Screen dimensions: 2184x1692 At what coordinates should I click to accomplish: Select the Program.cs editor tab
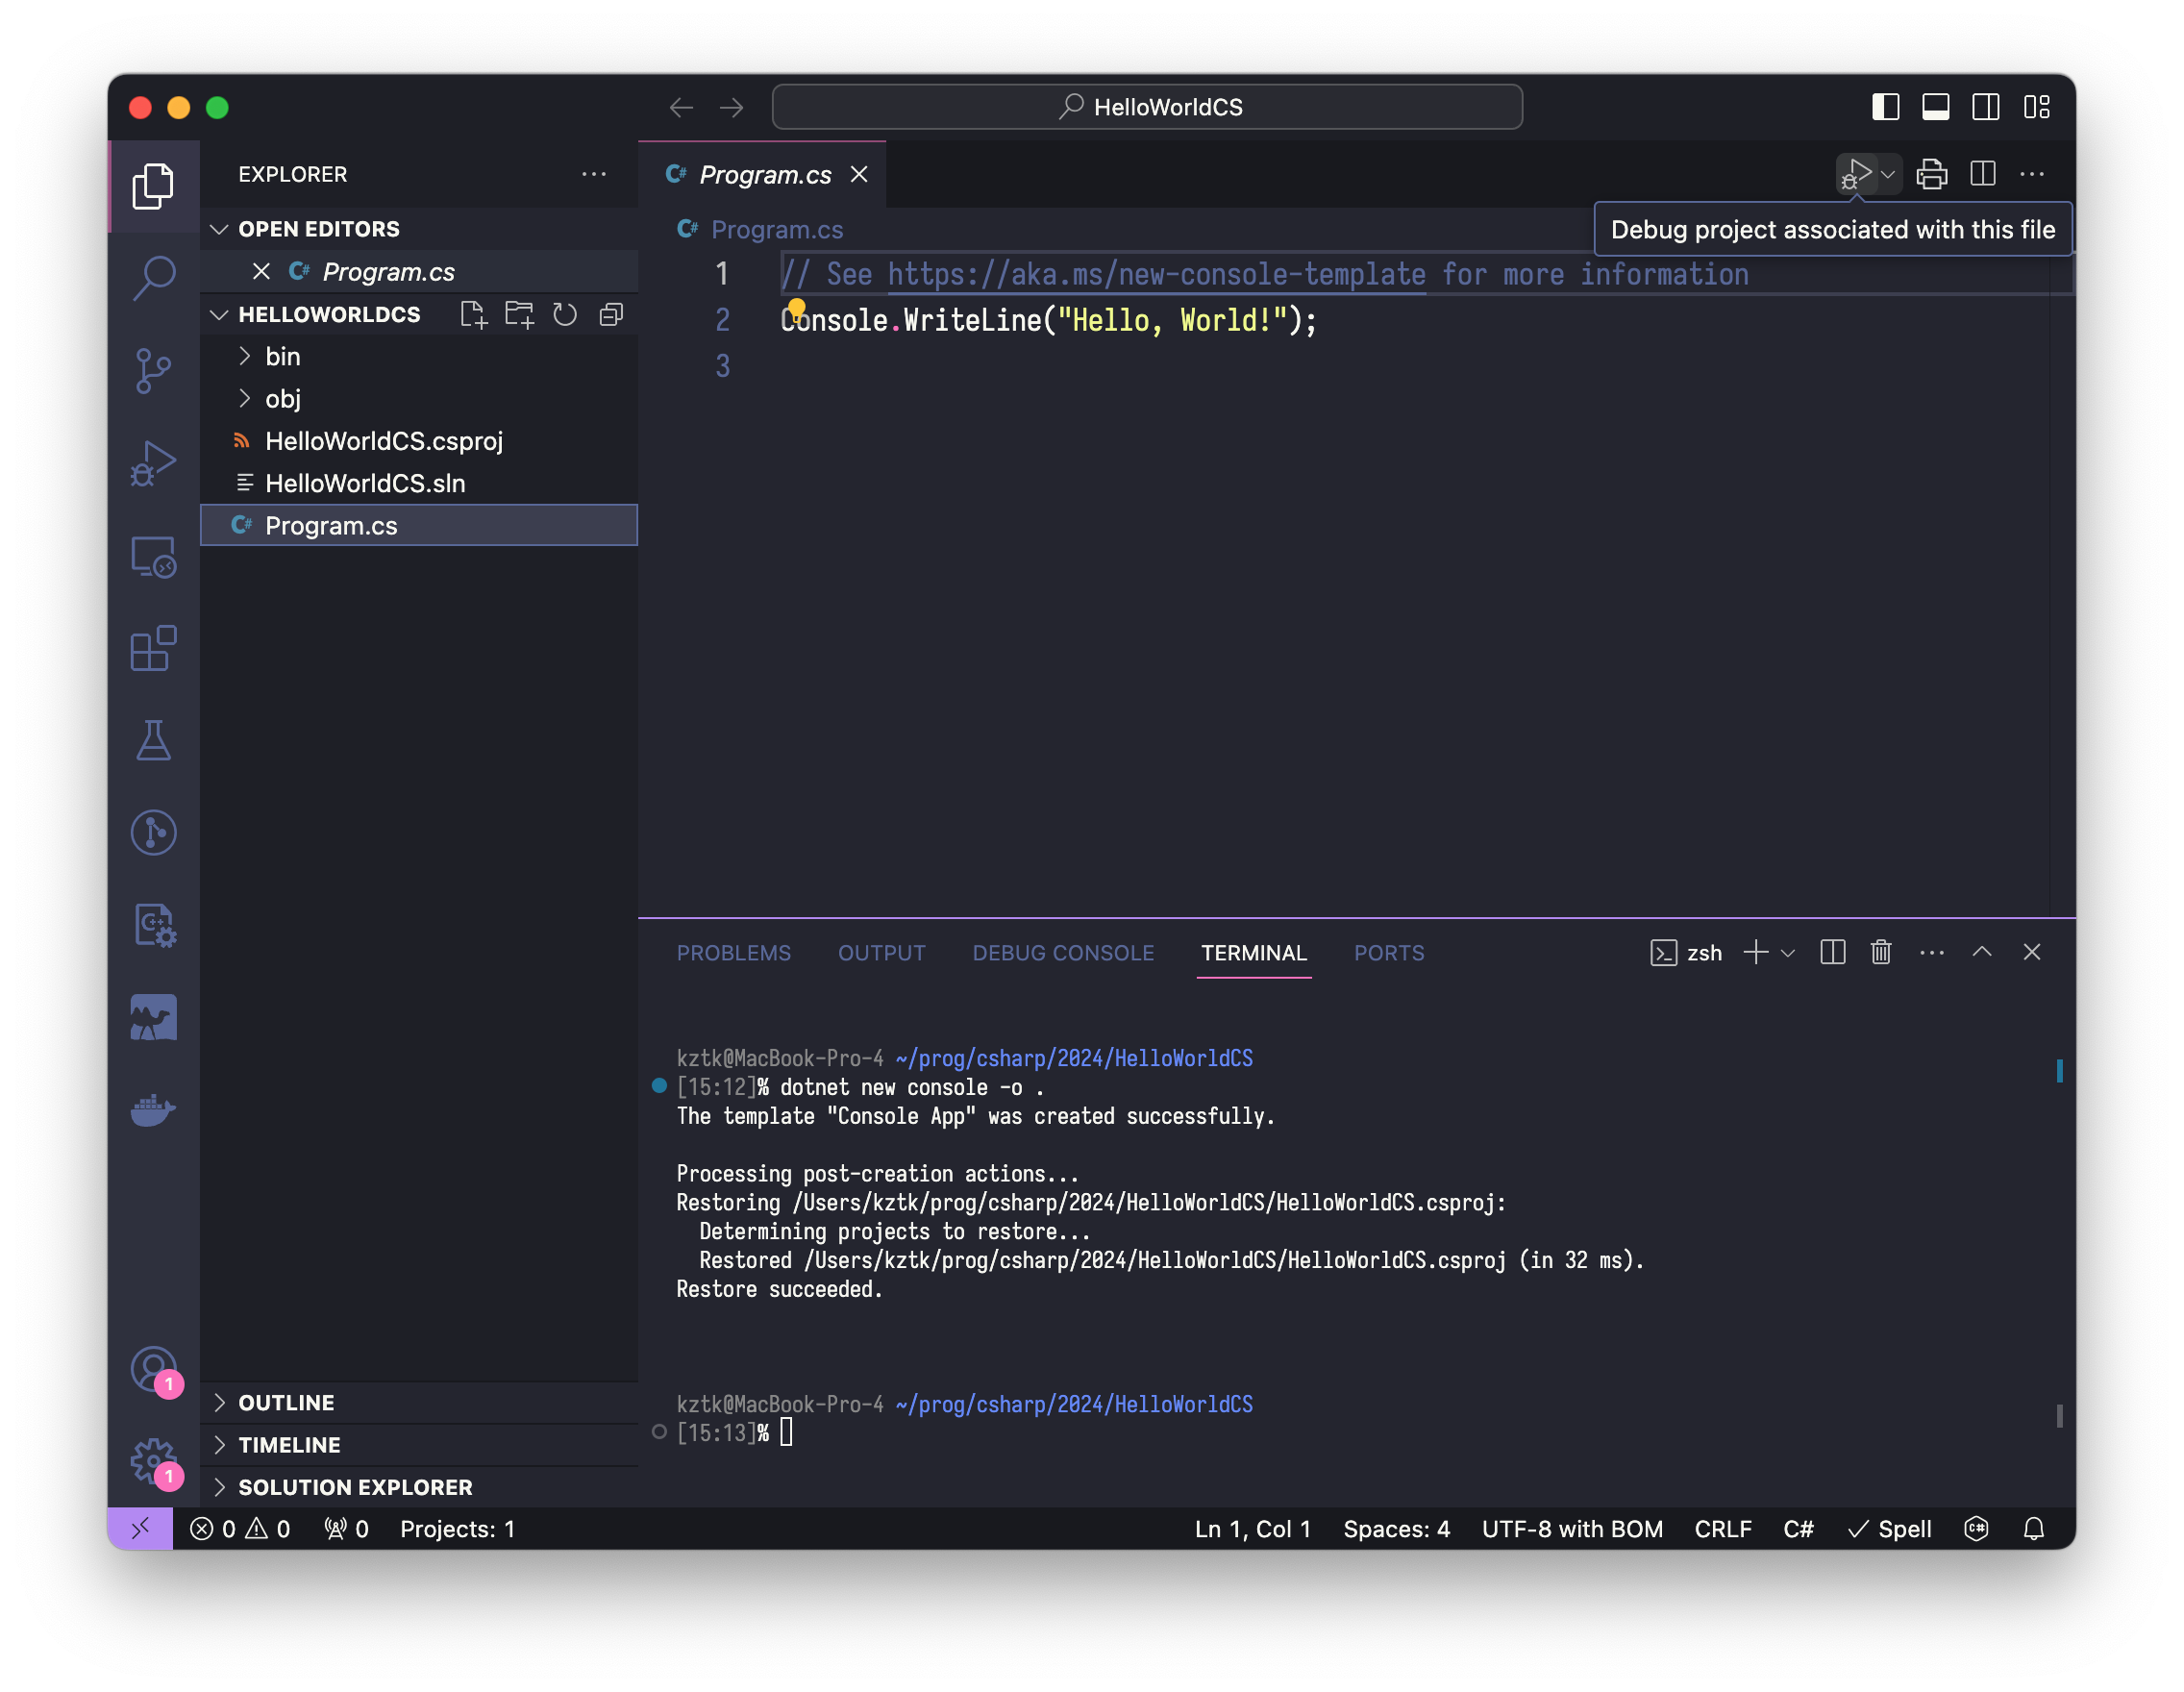[x=764, y=174]
